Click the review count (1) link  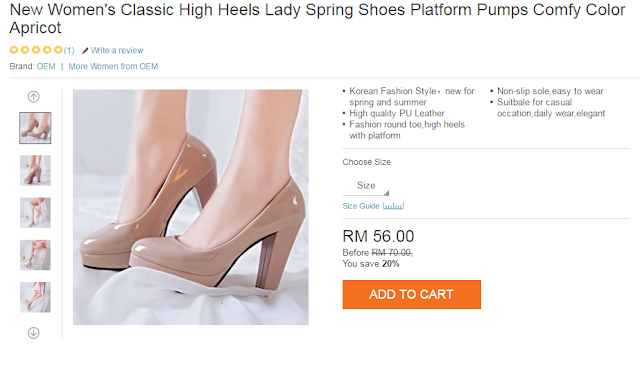point(69,51)
